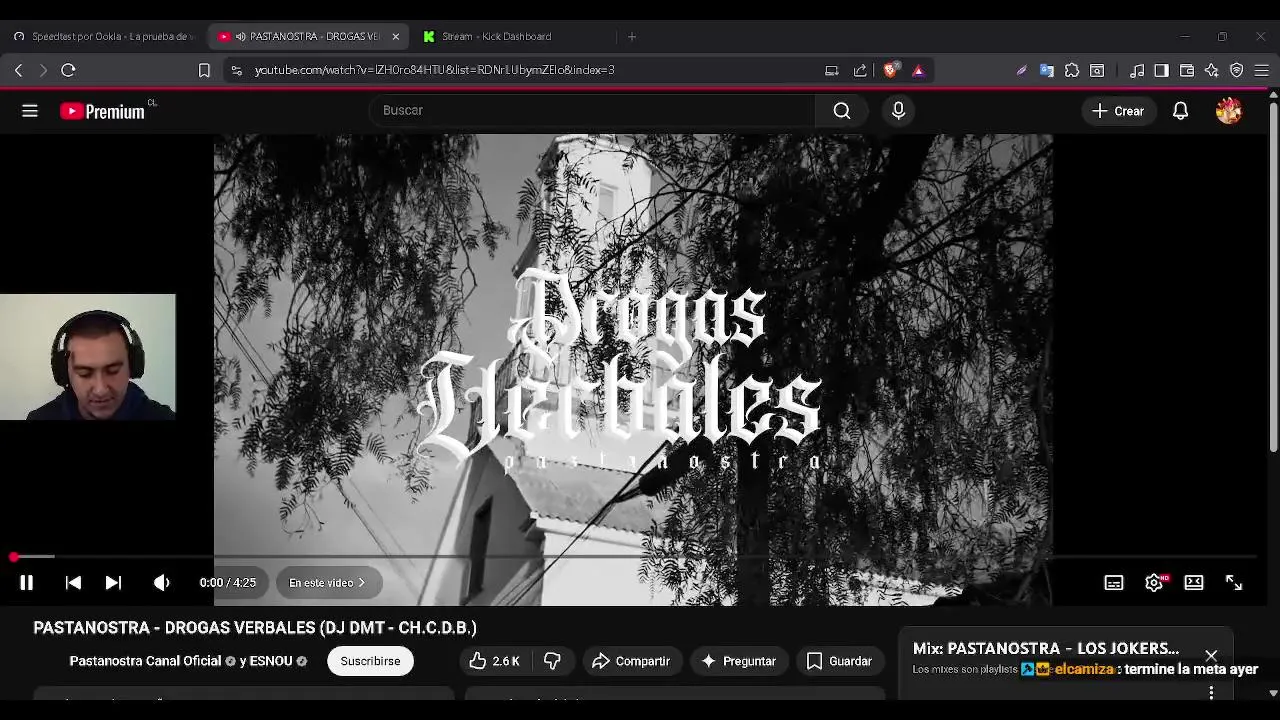Open the more options three-dot menu
Screen dimensions: 1280x720
1211,692
